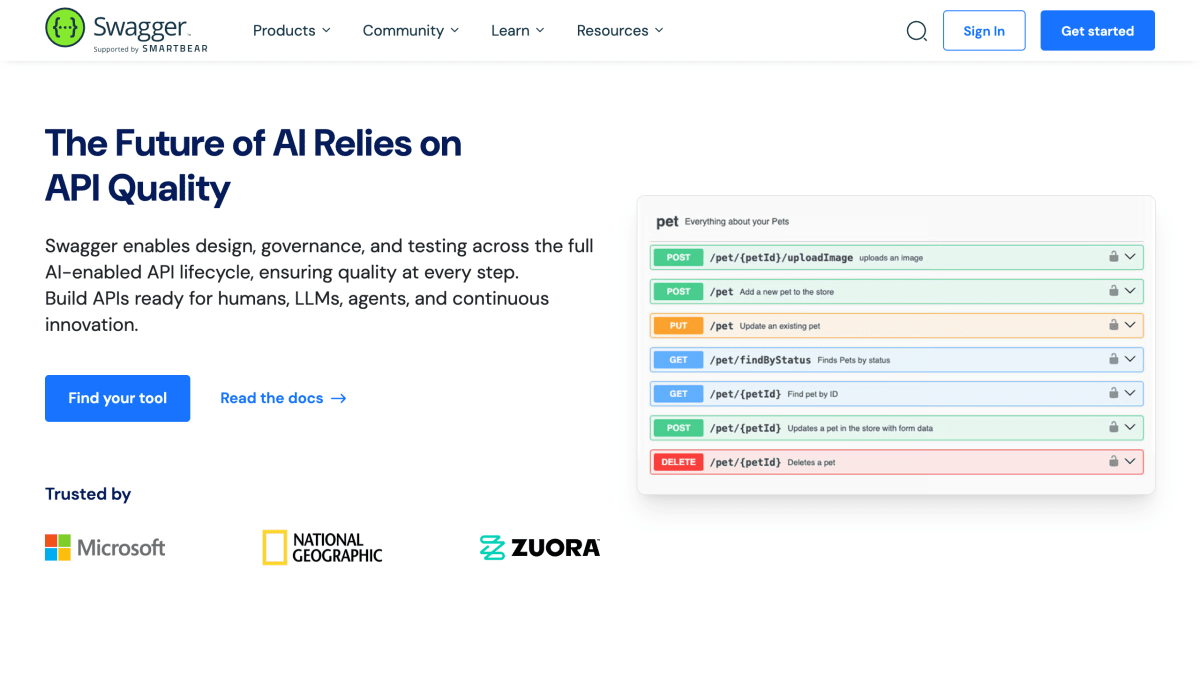This screenshot has width=1200, height=675.
Task: Open the Products menu
Action: pyautogui.click(x=291, y=31)
